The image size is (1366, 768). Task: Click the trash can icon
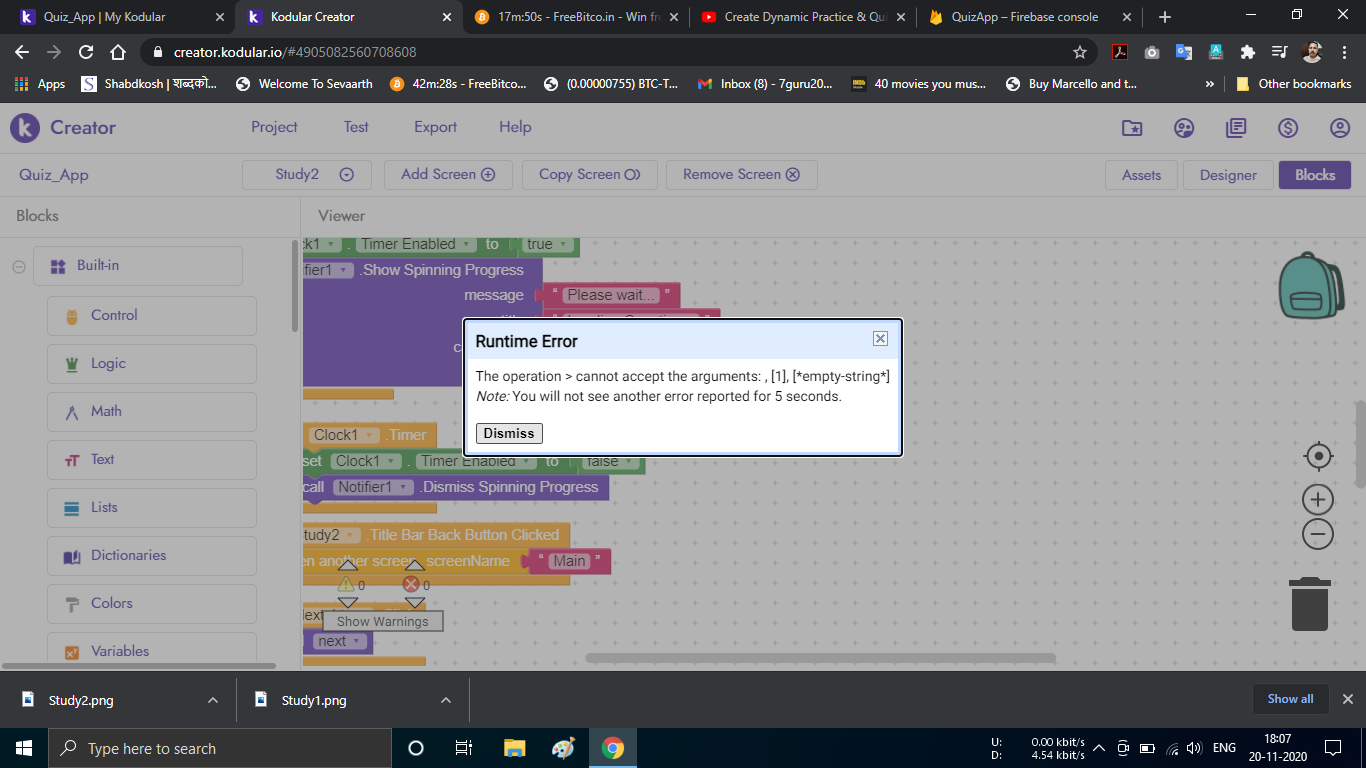coord(1310,604)
